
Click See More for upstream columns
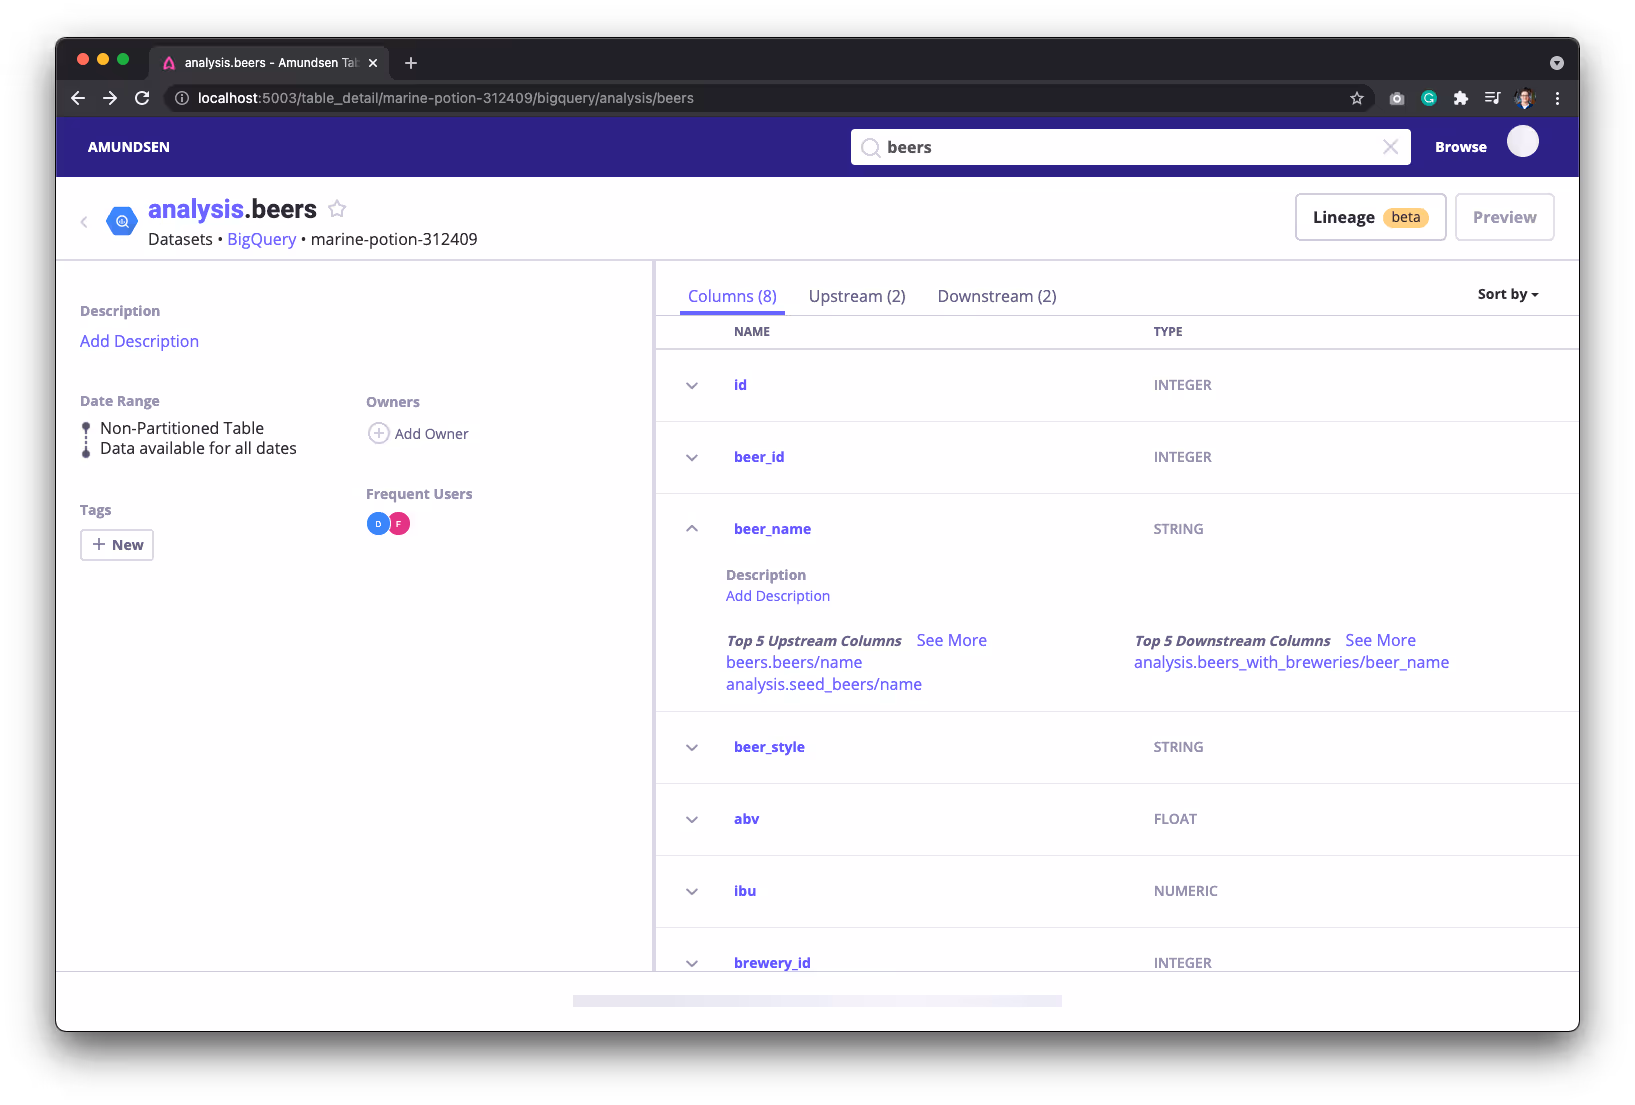point(951,640)
